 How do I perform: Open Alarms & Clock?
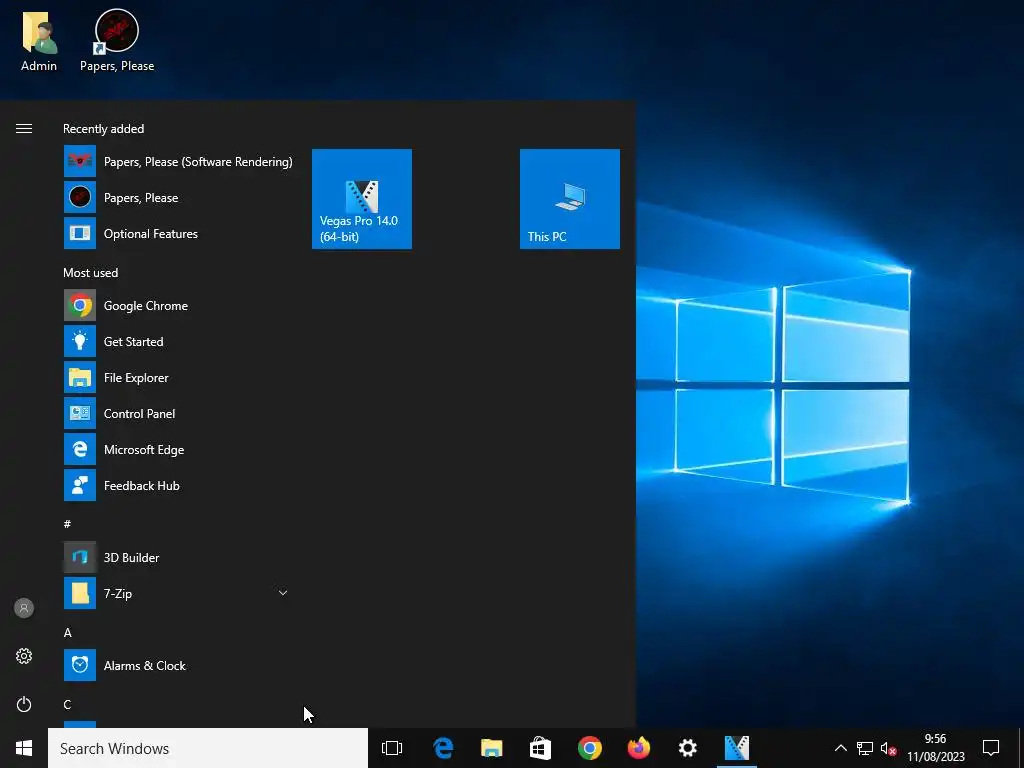click(x=178, y=665)
